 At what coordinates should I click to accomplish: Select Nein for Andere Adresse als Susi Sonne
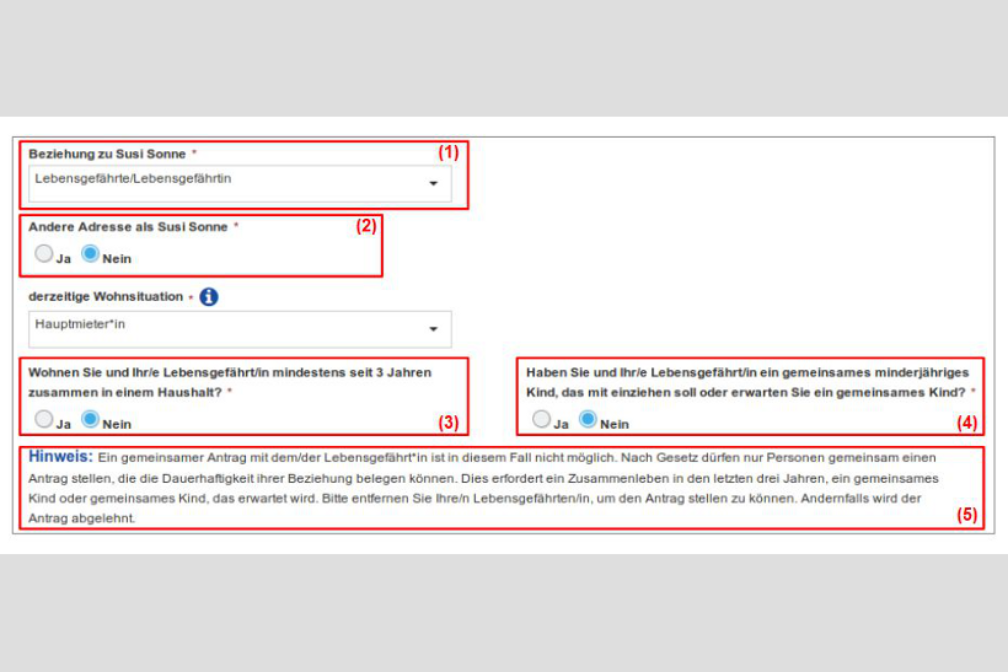point(90,253)
